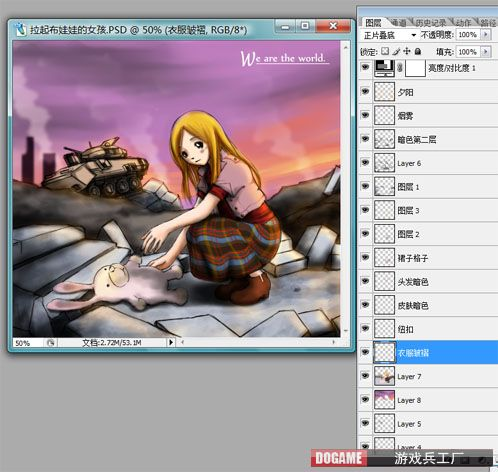Click lock all padlock icon
This screenshot has width=498, height=472.
[418, 51]
